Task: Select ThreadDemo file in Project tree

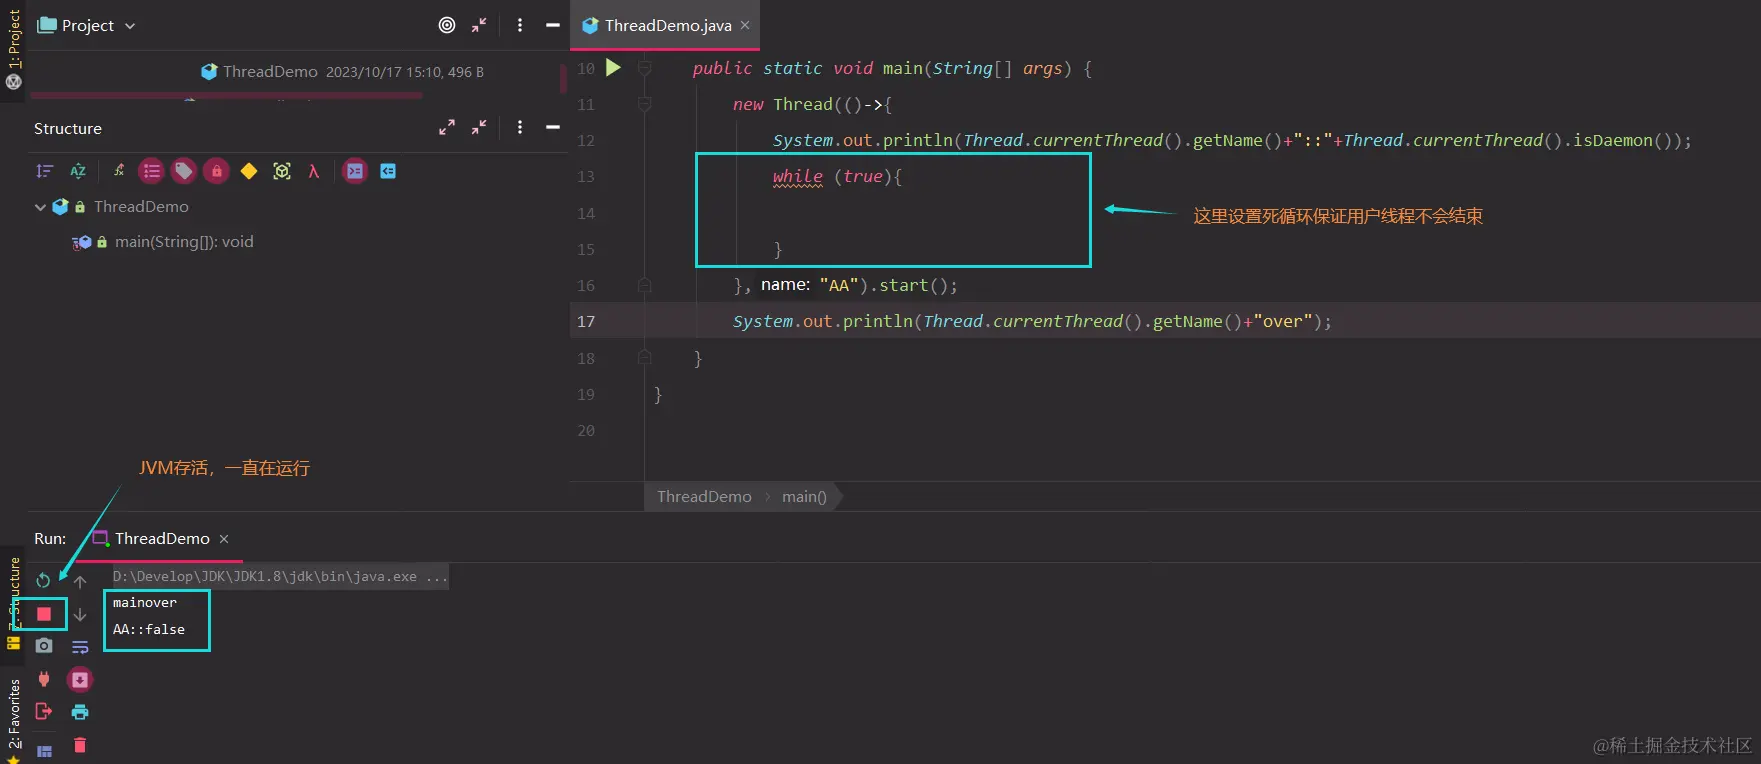Action: tap(270, 72)
